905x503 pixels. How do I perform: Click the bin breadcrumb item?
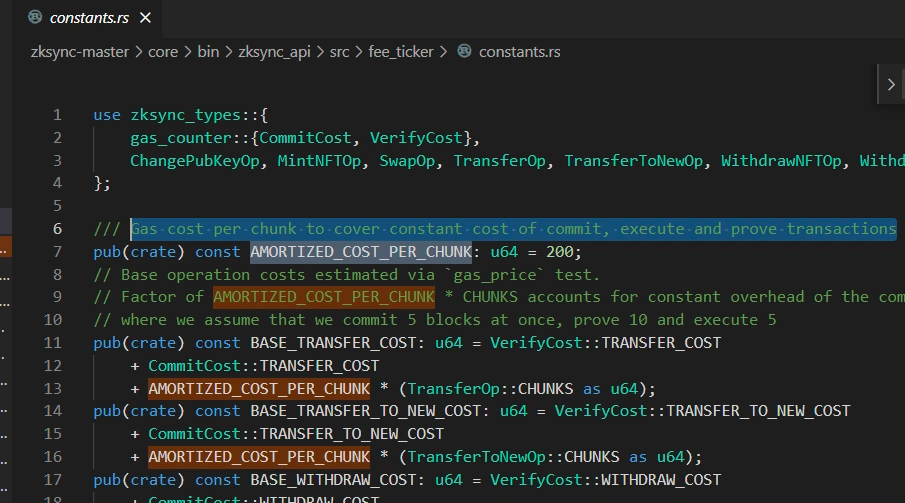click(x=207, y=51)
